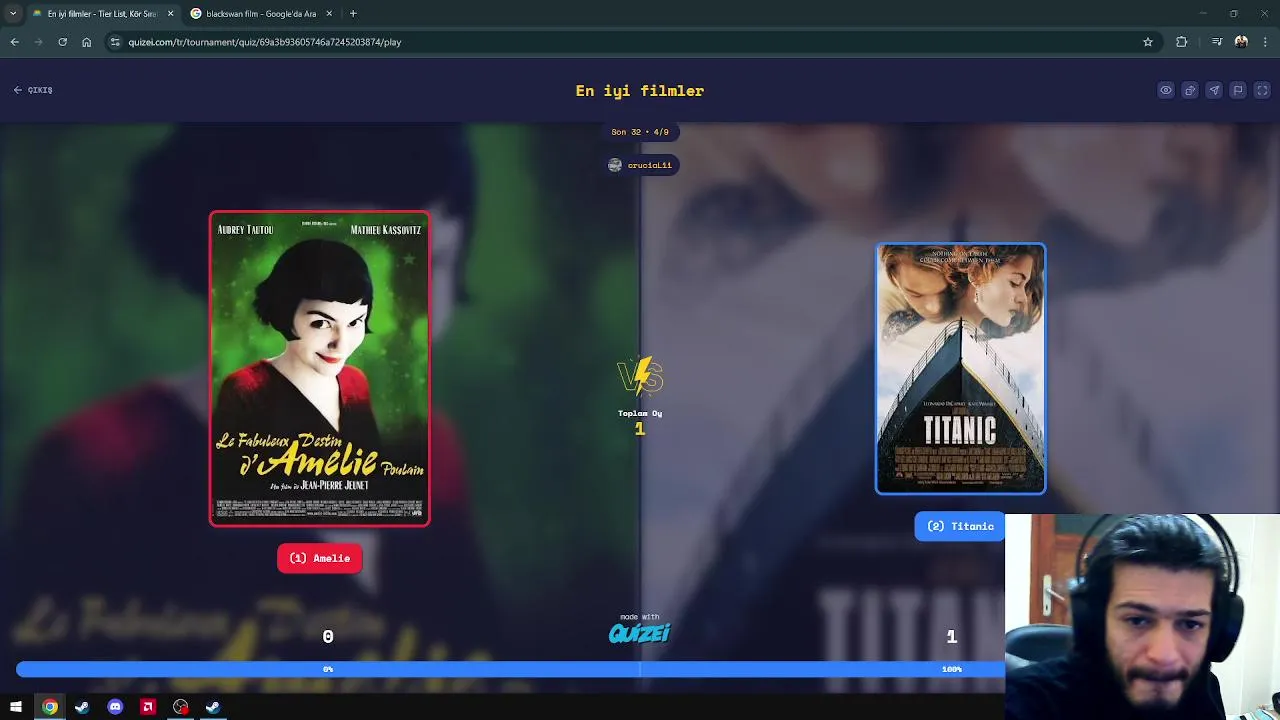Vote for the (1) Amelie button
The width and height of the screenshot is (1280, 720).
pyautogui.click(x=320, y=558)
